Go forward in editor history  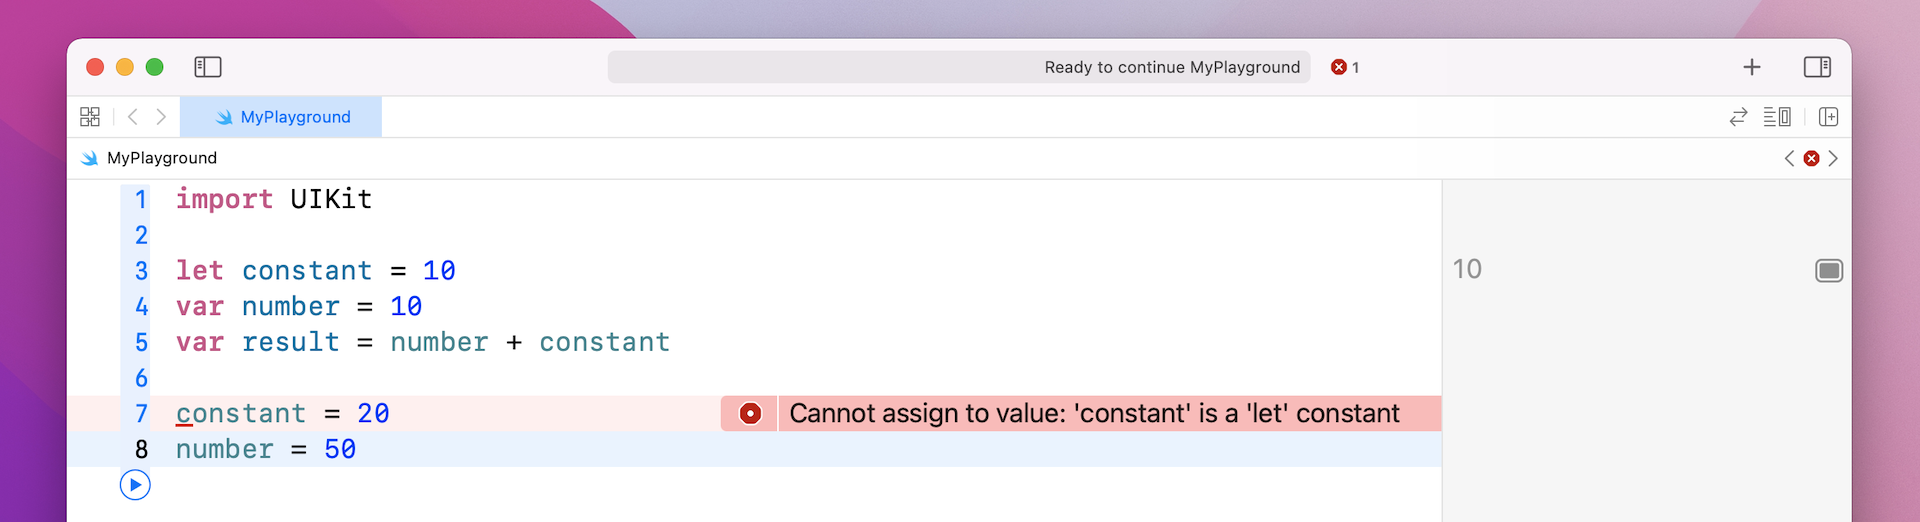161,117
